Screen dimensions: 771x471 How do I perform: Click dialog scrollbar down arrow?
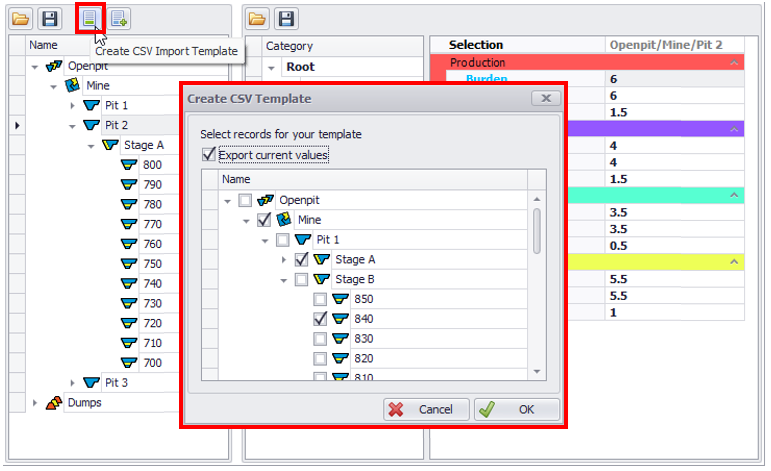[536, 372]
